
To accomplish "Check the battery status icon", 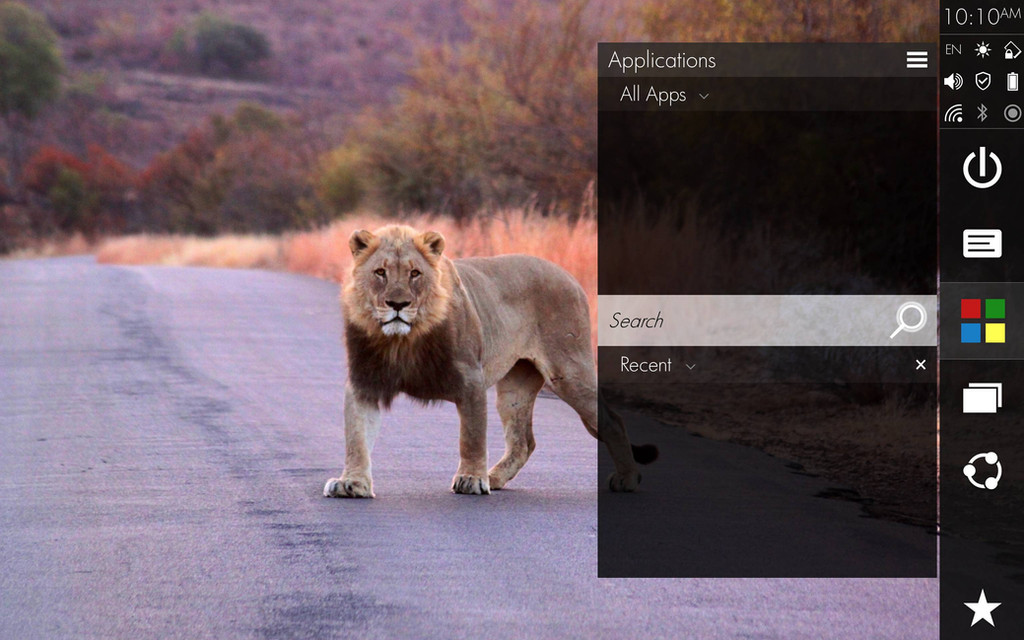I will 1012,81.
